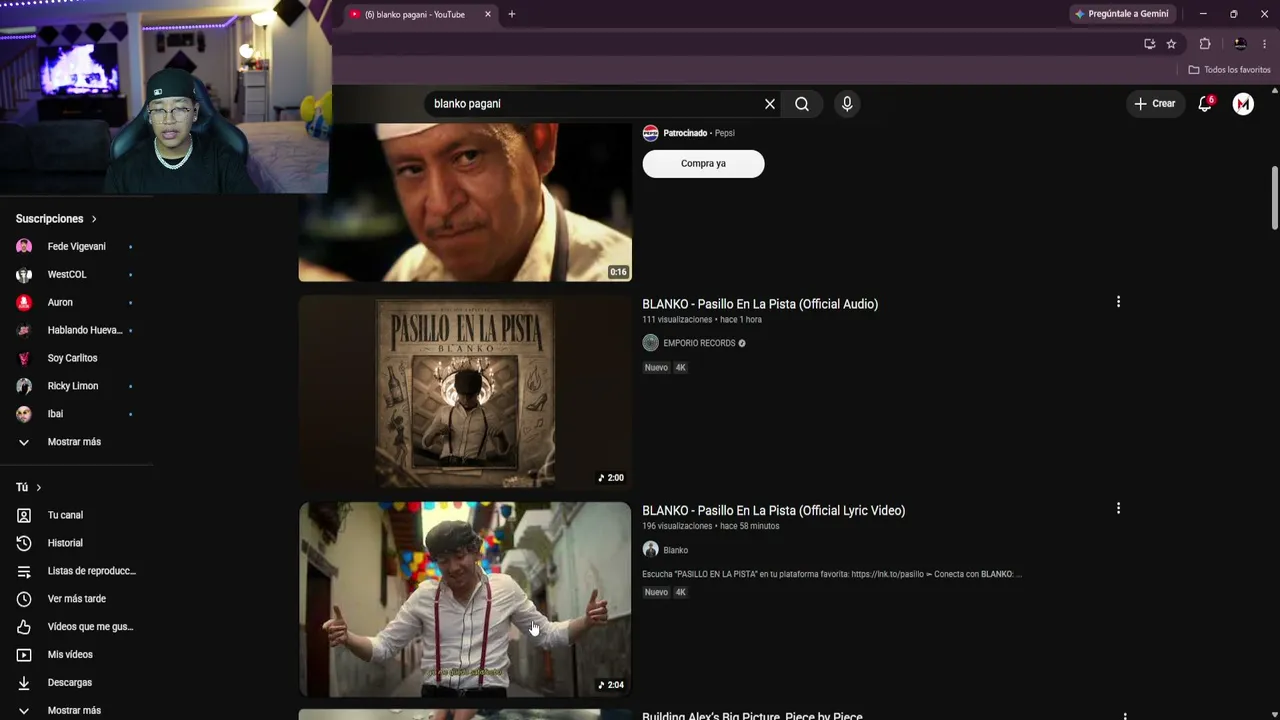Click the Patrocinado · Pepsi label
Screen dimensions: 1280x720
(x=699, y=133)
